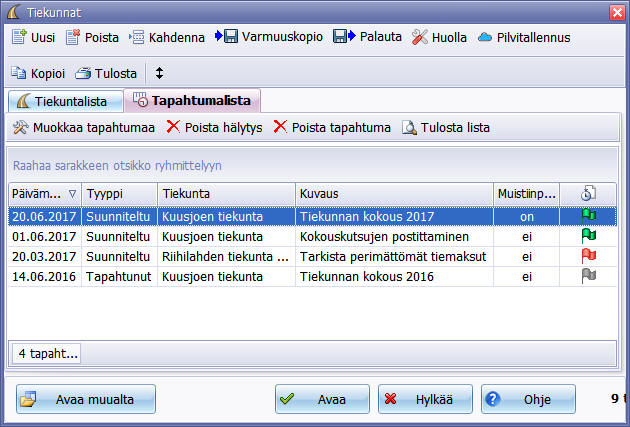This screenshot has width=630, height=427.
Task: Click the 'ei' cell in the 01.06.2017 row
Action: click(x=526, y=237)
